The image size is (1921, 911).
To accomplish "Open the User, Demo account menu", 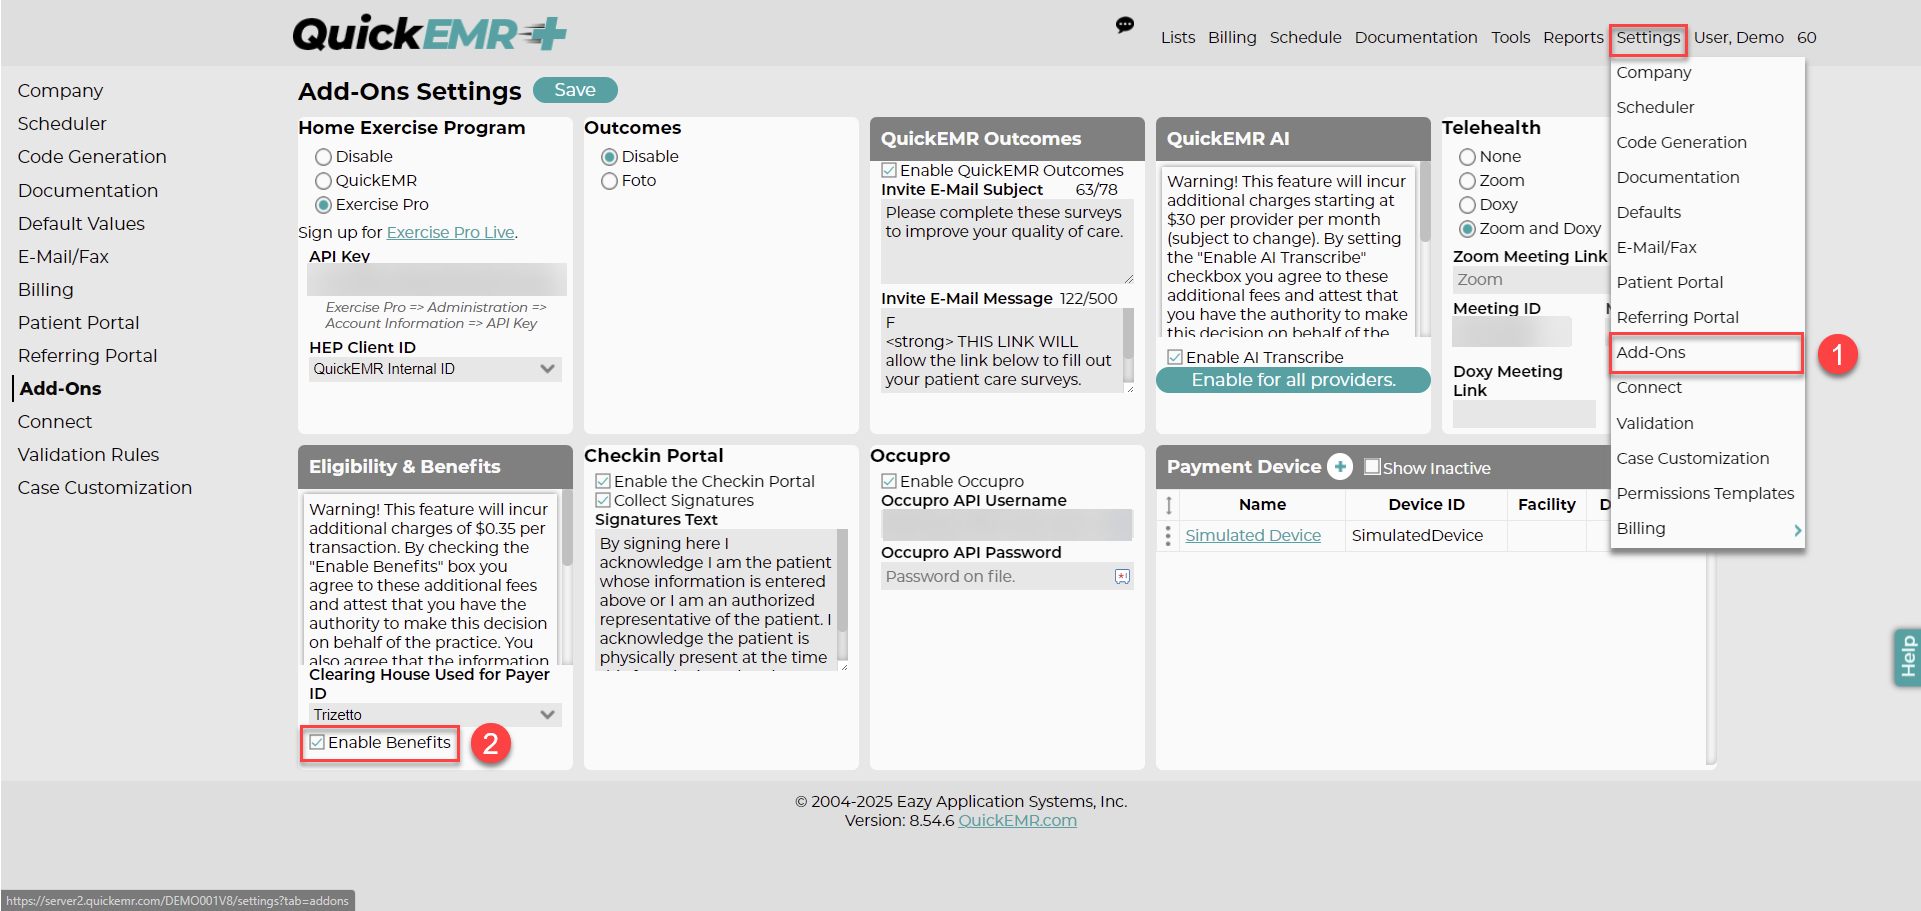I will pyautogui.click(x=1739, y=38).
